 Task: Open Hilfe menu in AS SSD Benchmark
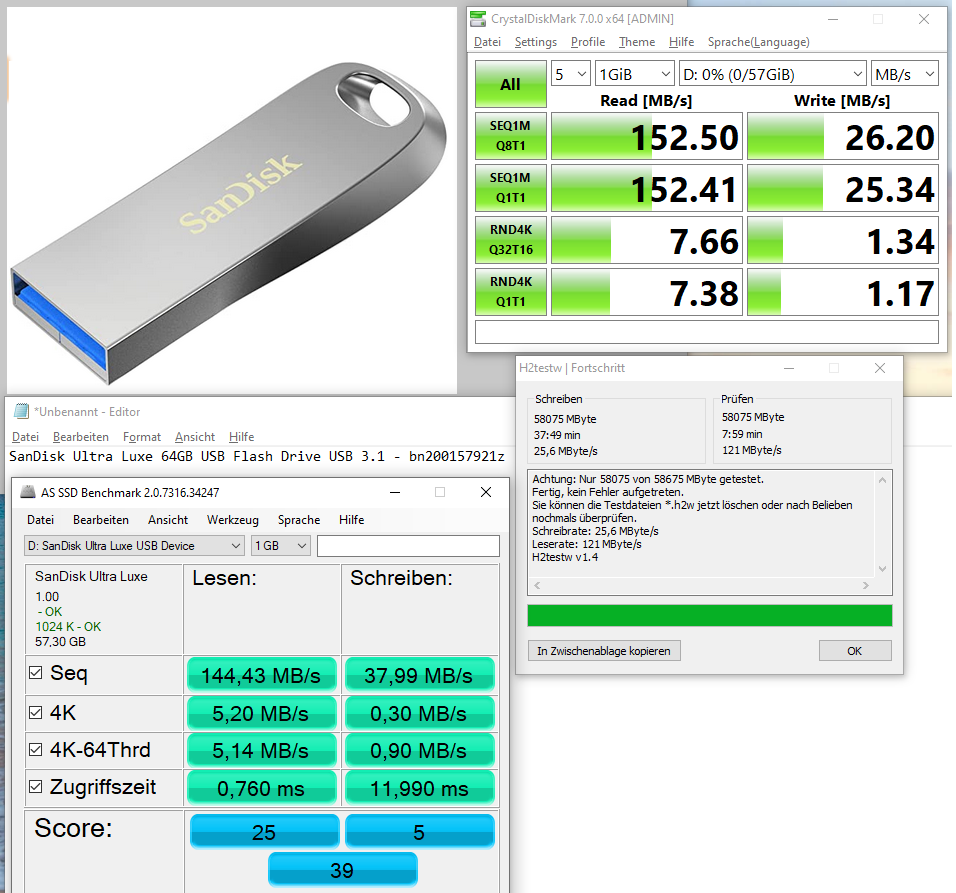[x=351, y=520]
